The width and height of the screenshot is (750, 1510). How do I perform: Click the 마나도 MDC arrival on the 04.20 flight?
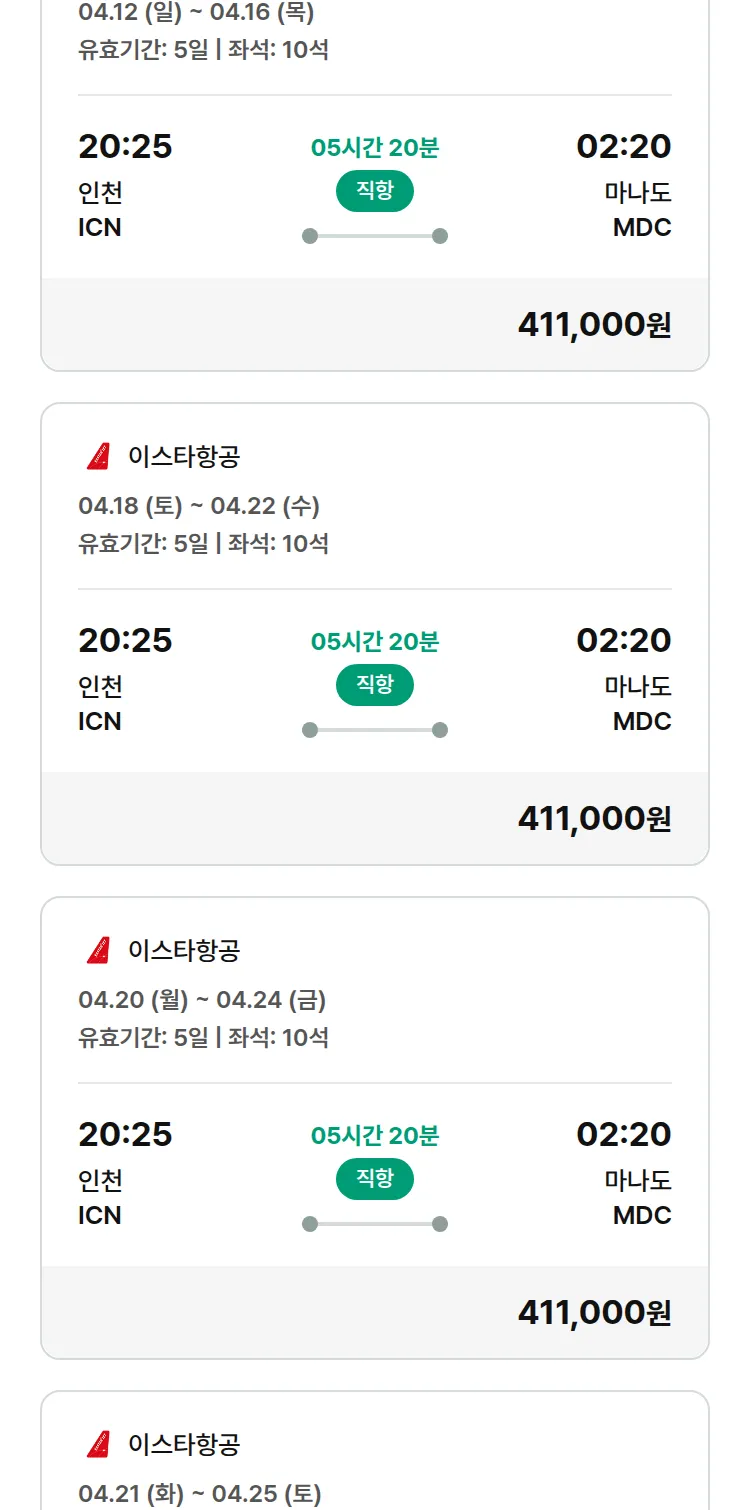[x=637, y=1198]
